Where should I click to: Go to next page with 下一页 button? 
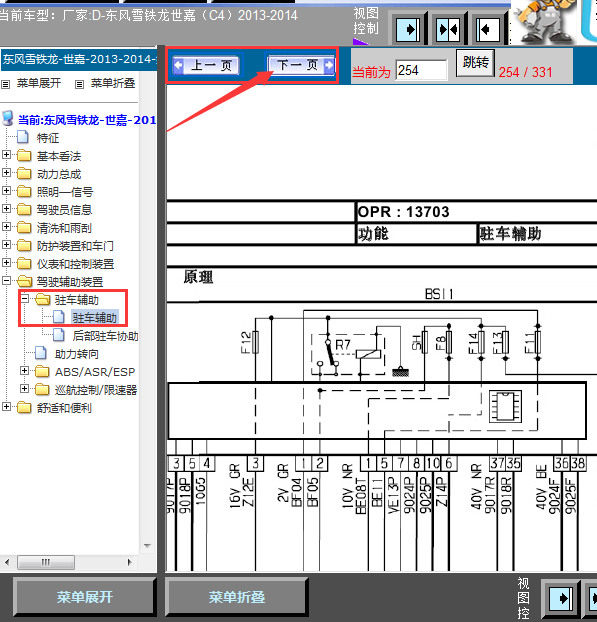301,65
